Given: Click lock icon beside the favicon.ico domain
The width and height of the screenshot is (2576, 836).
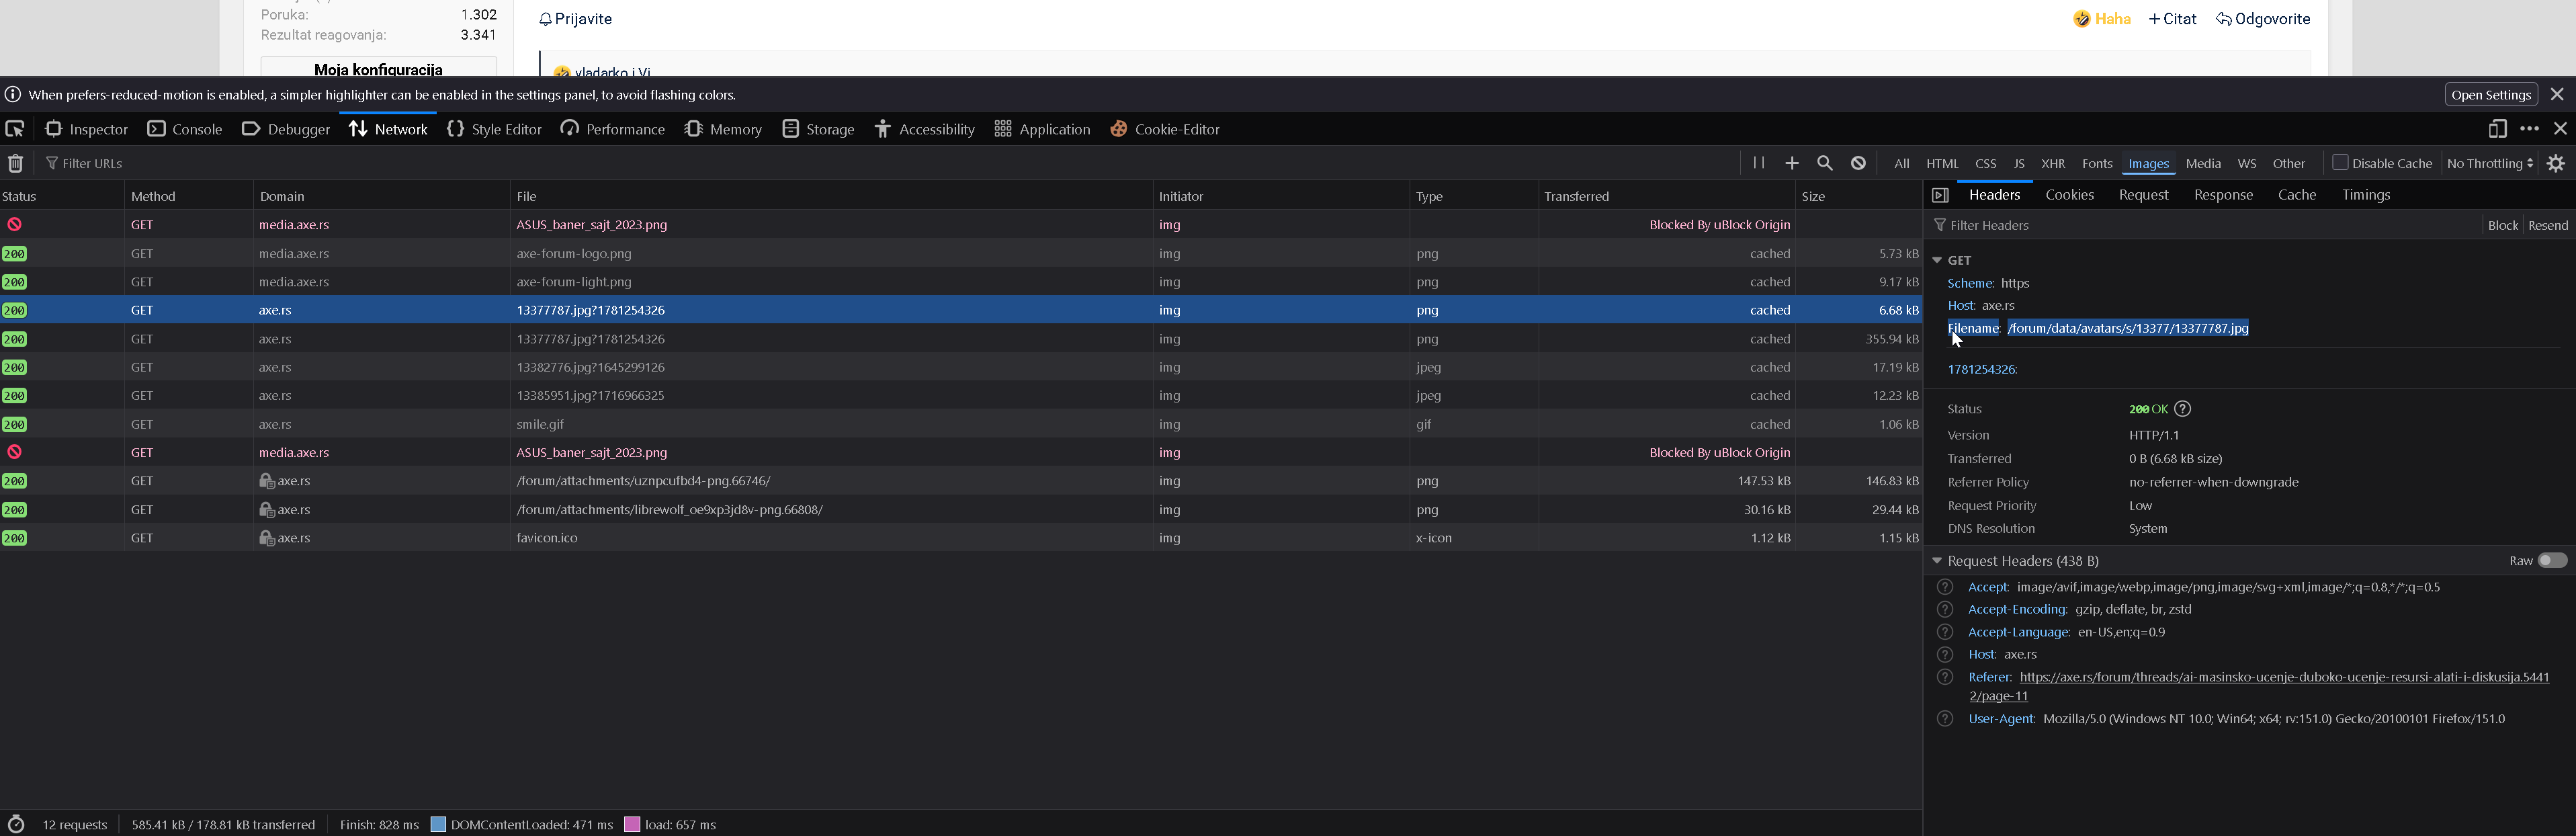Looking at the screenshot, I should point(267,538).
